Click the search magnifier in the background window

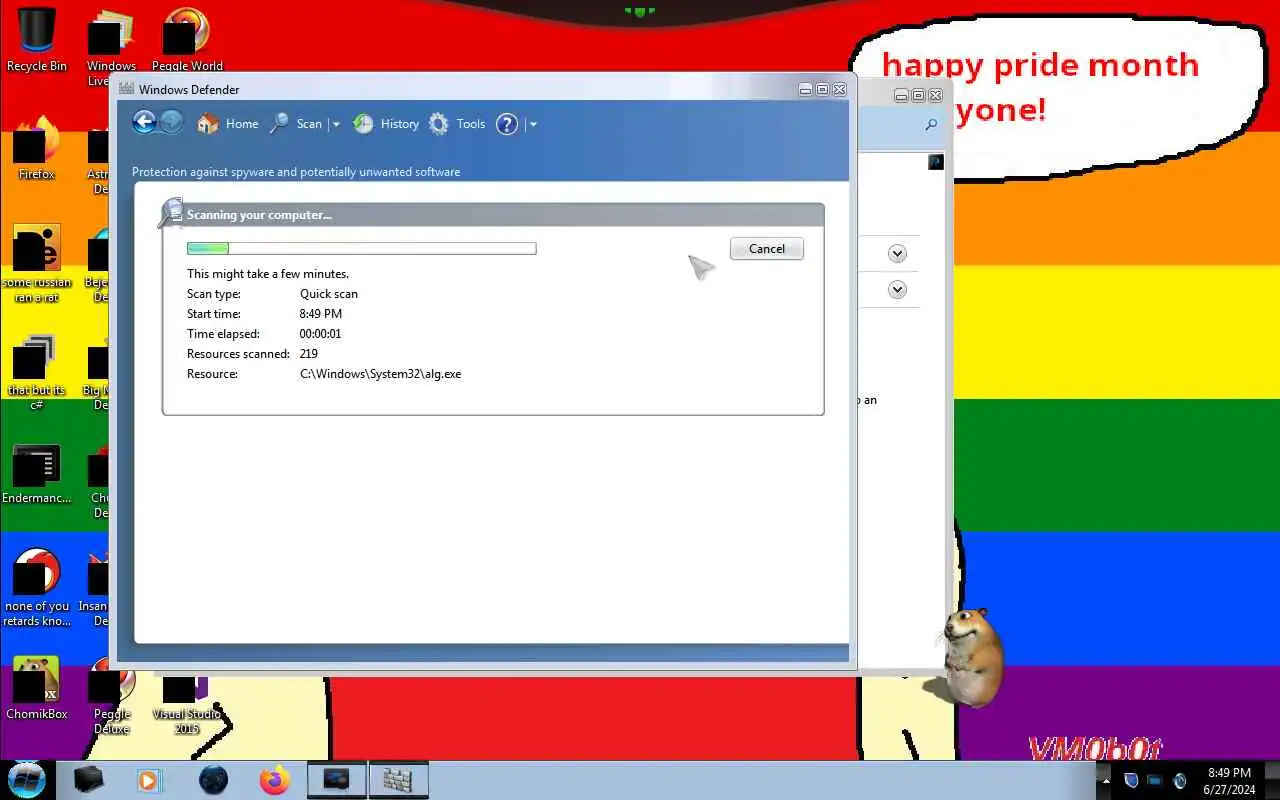[x=931, y=125]
